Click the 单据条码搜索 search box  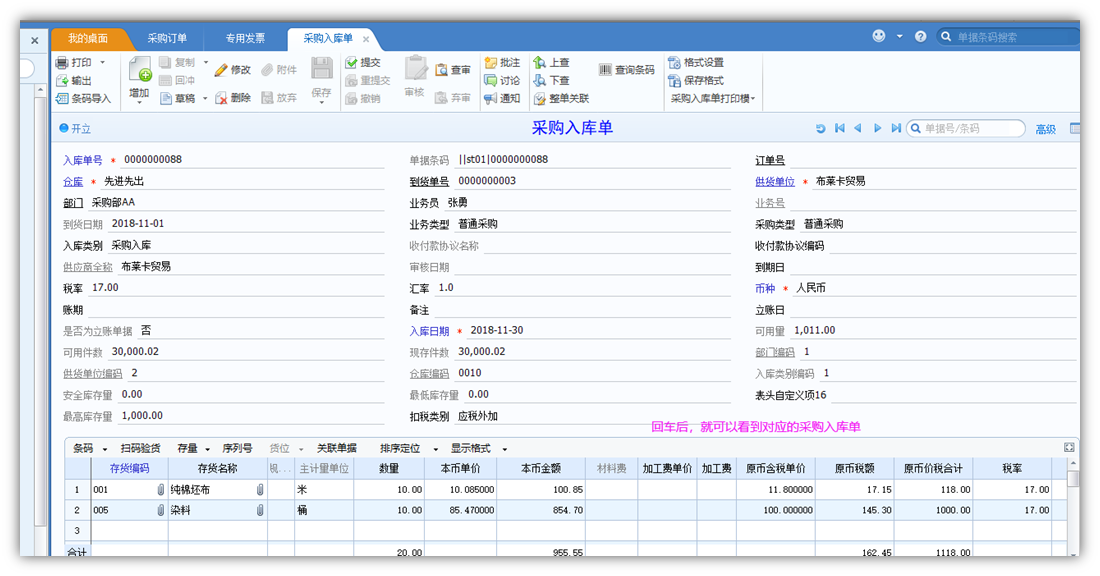click(x=1007, y=37)
